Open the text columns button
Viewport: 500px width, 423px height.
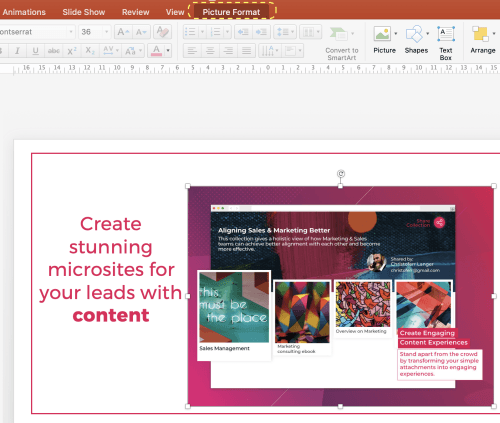[x=310, y=32]
